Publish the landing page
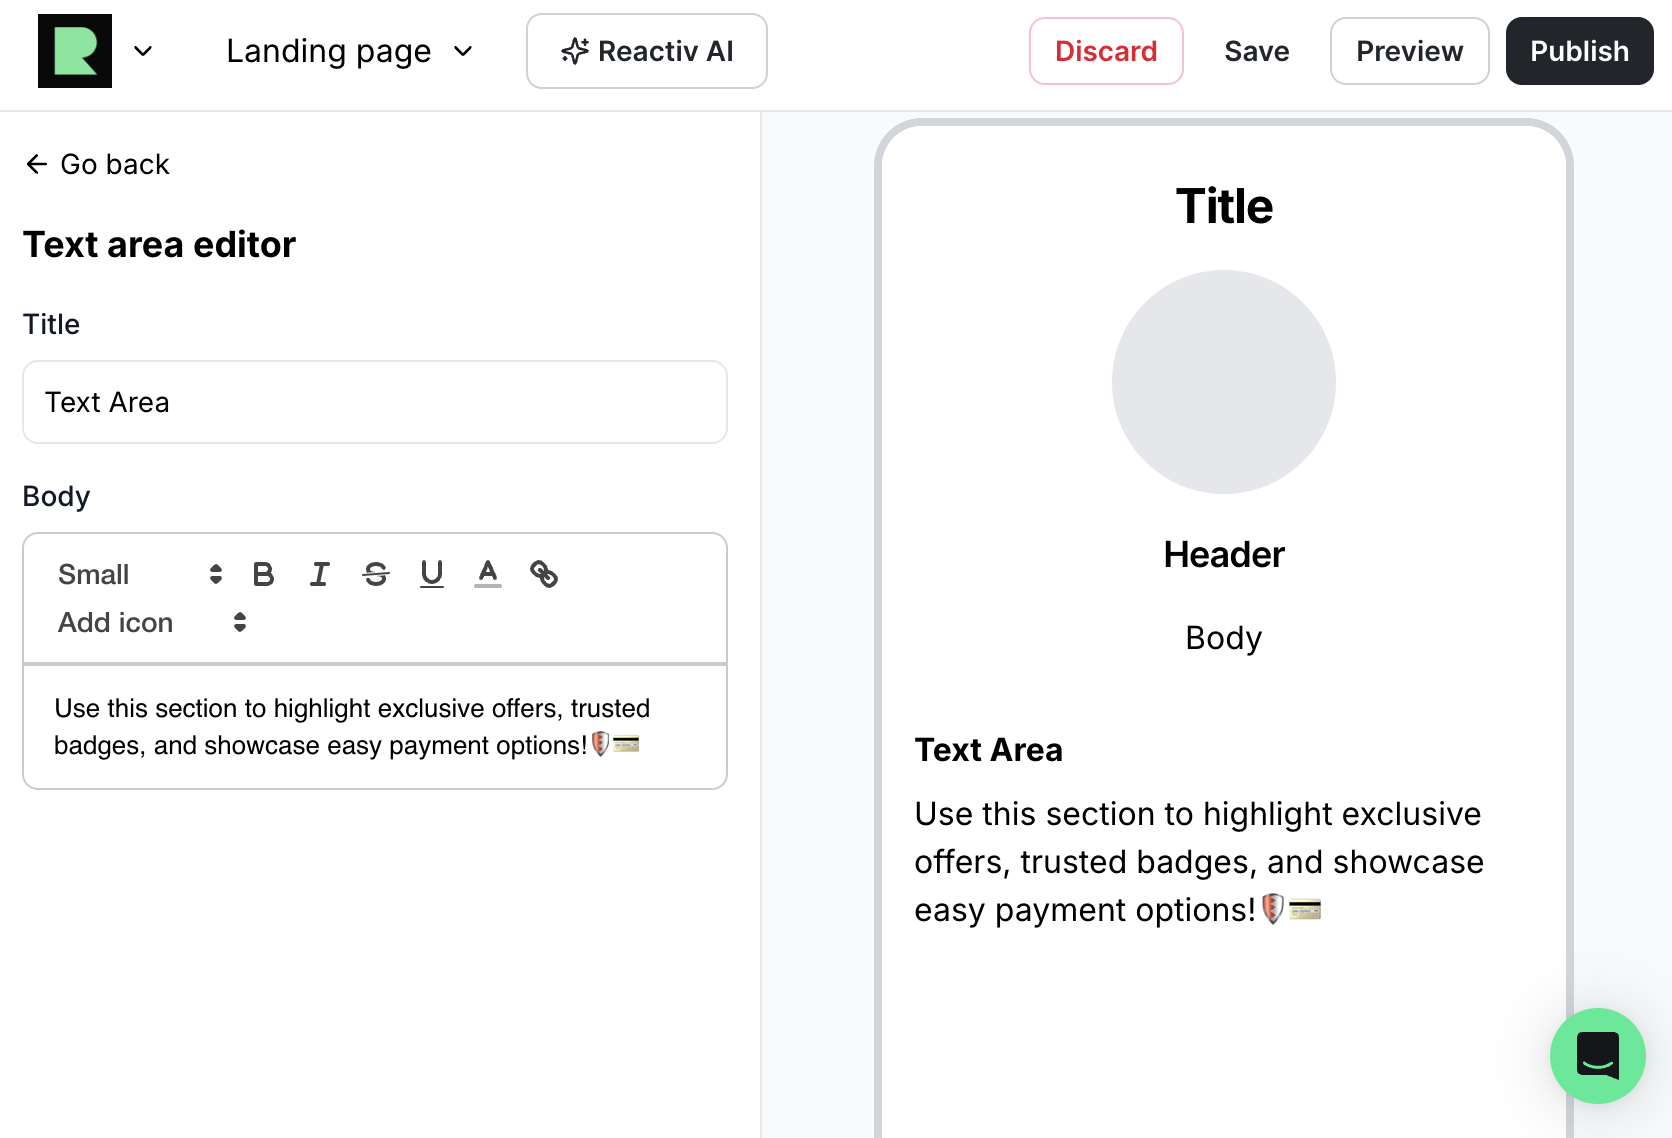1672x1138 pixels. 1579,51
